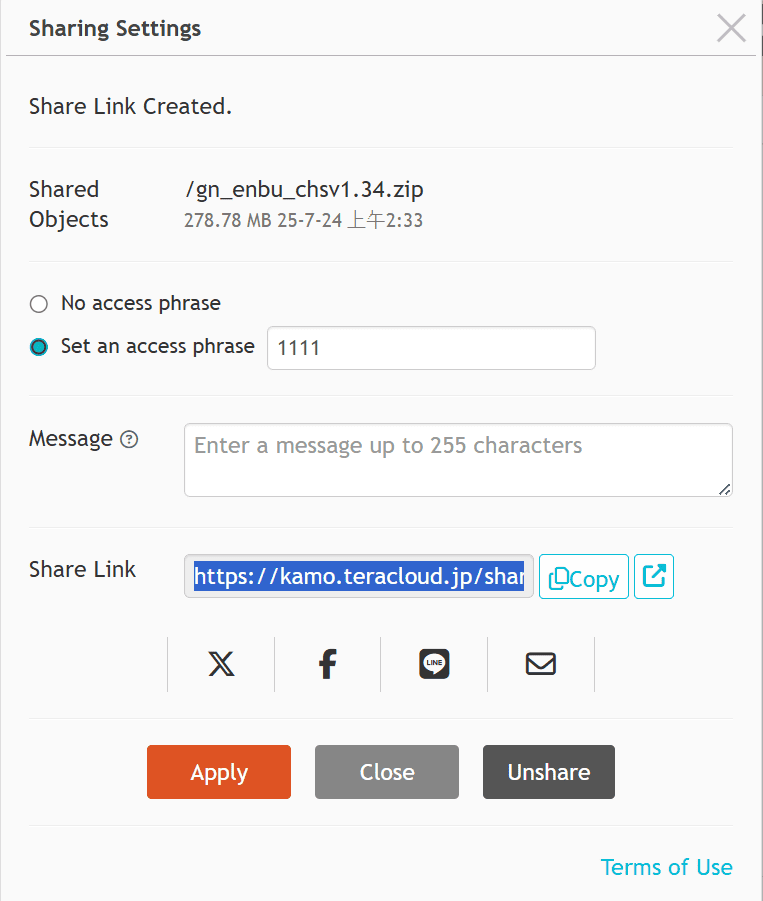The height and width of the screenshot is (901, 763).
Task: Share the link on X (Twitter)
Action: click(x=221, y=664)
